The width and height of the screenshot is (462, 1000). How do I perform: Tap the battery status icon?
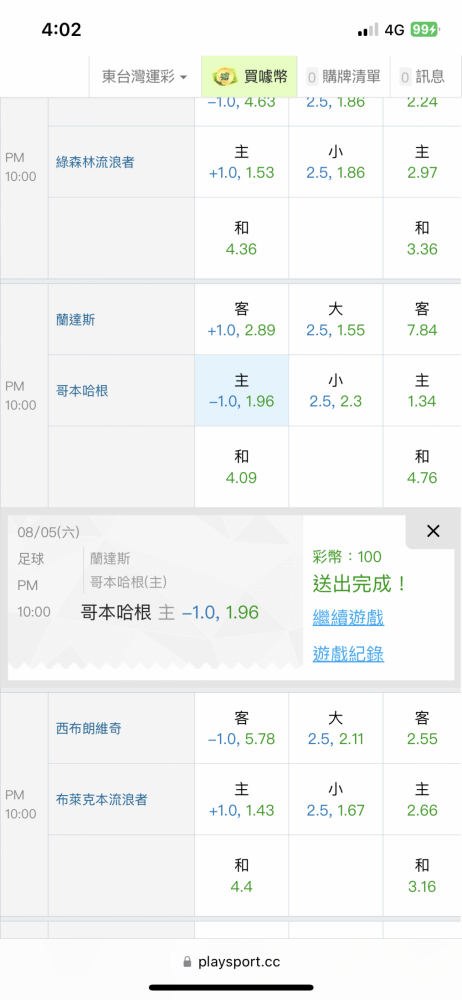click(x=424, y=29)
